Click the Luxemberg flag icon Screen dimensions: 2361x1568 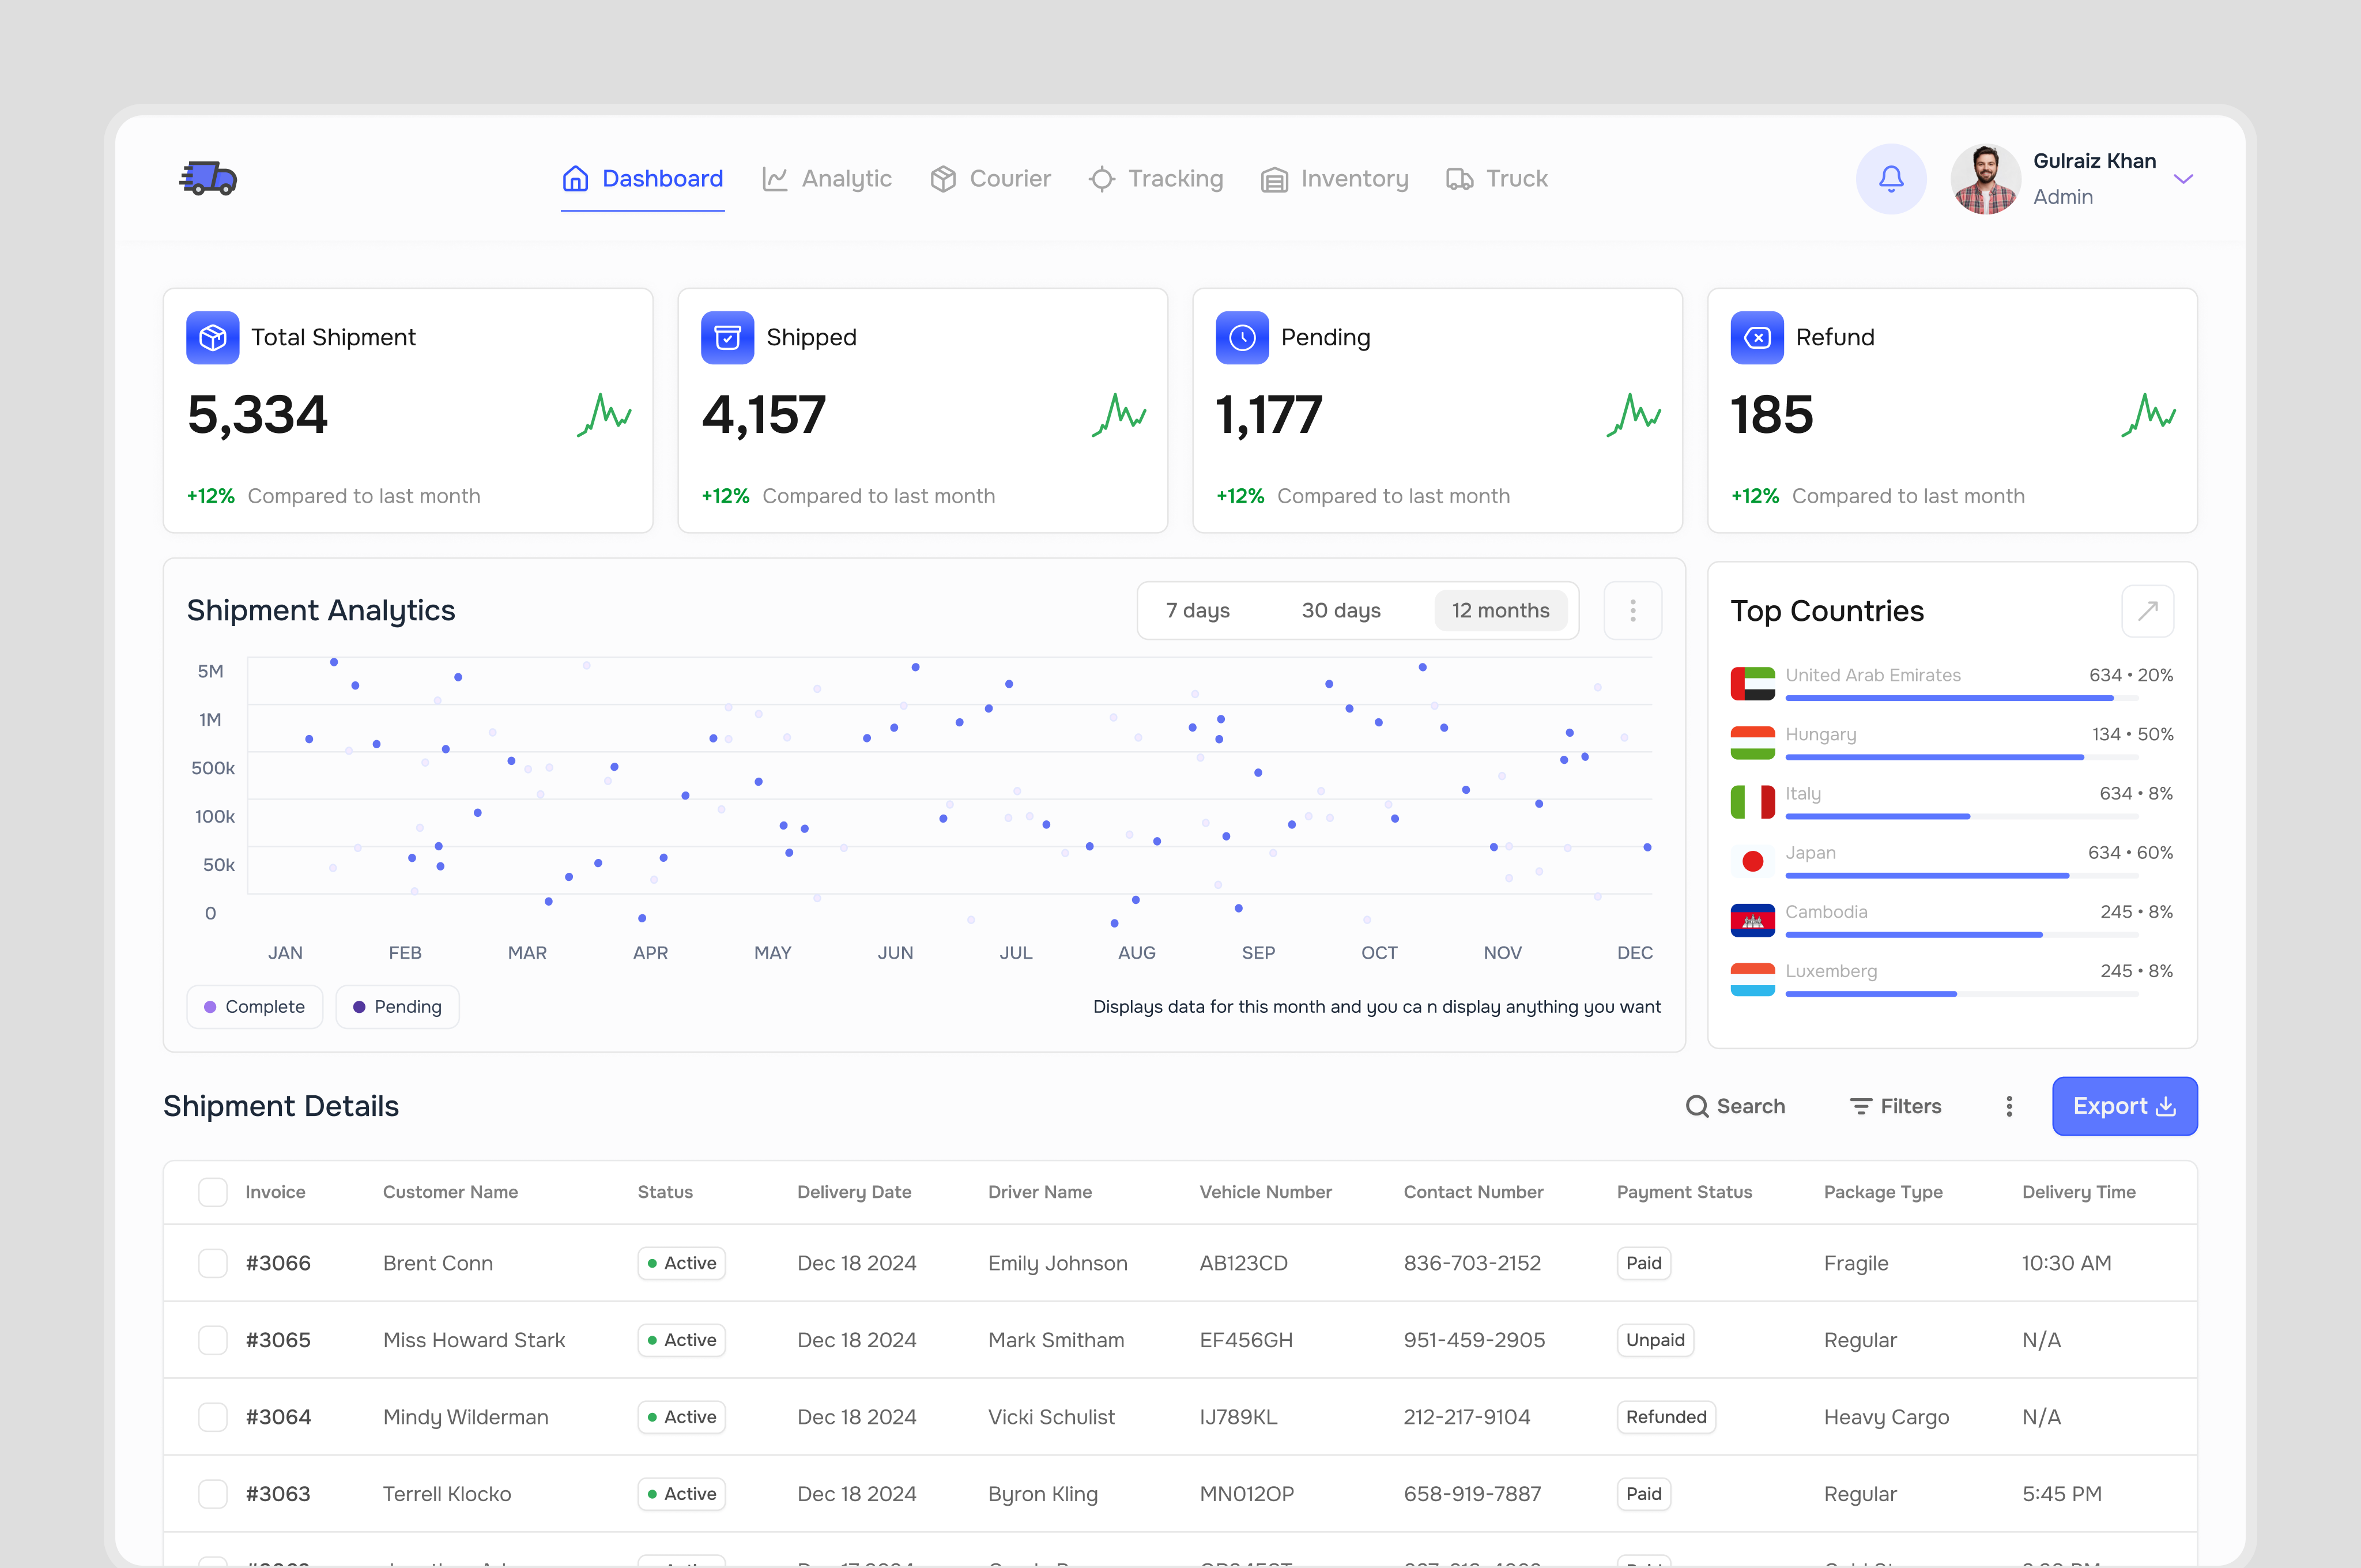pos(1752,979)
